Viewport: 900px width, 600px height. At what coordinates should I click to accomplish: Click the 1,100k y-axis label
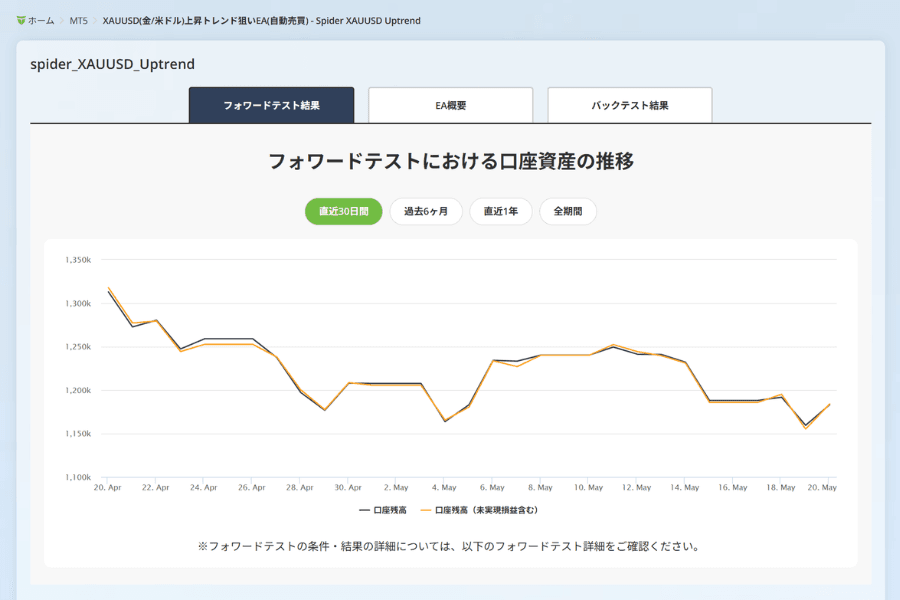tap(78, 477)
